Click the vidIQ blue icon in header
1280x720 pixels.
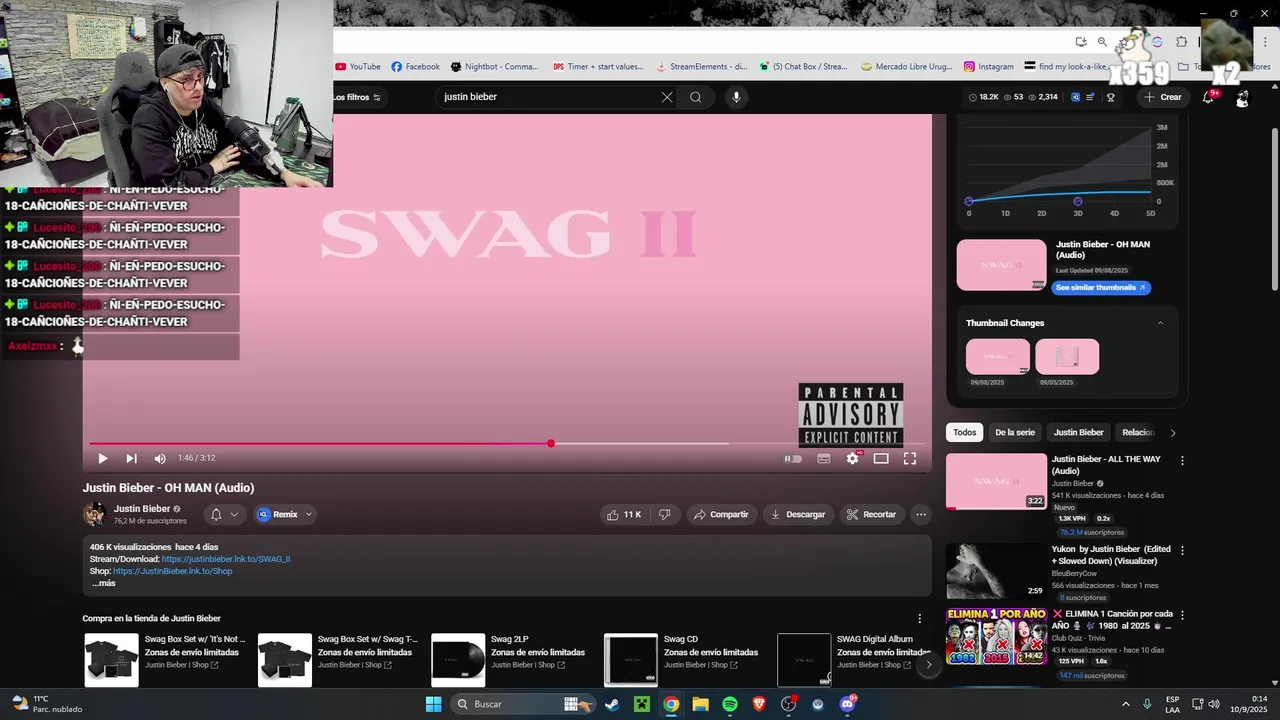1076,97
